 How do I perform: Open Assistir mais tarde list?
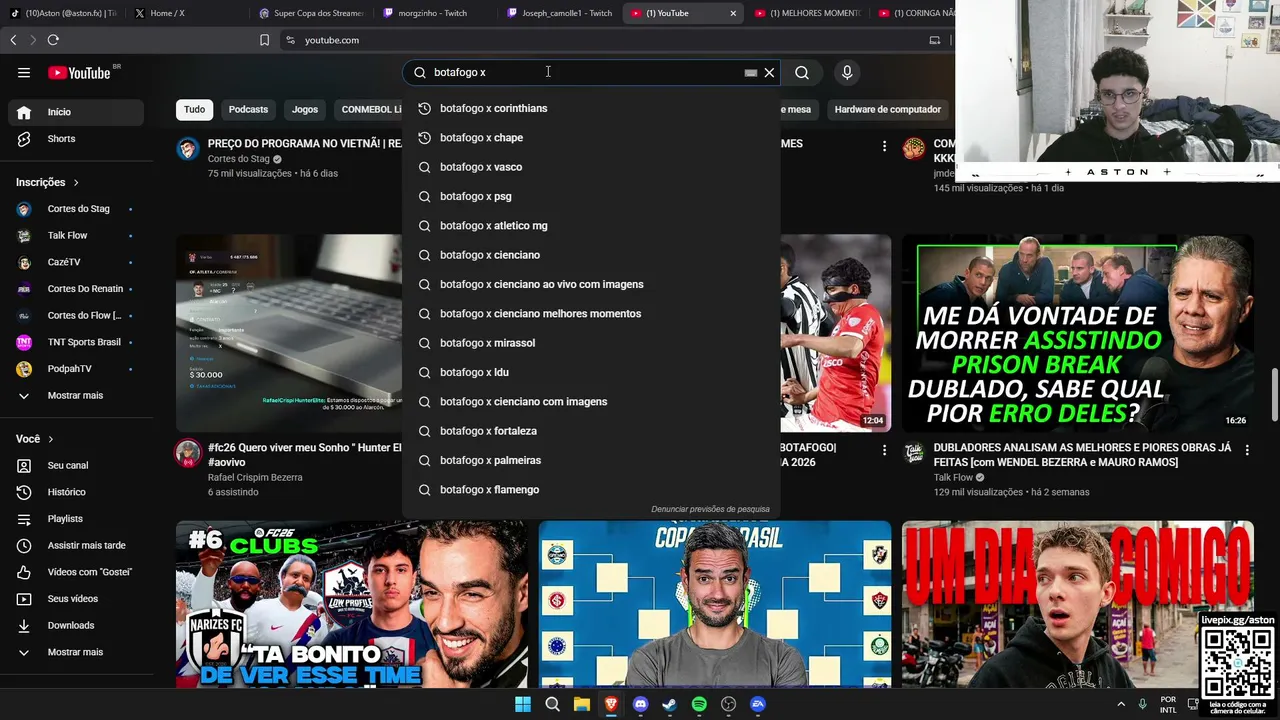pyautogui.click(x=76, y=545)
